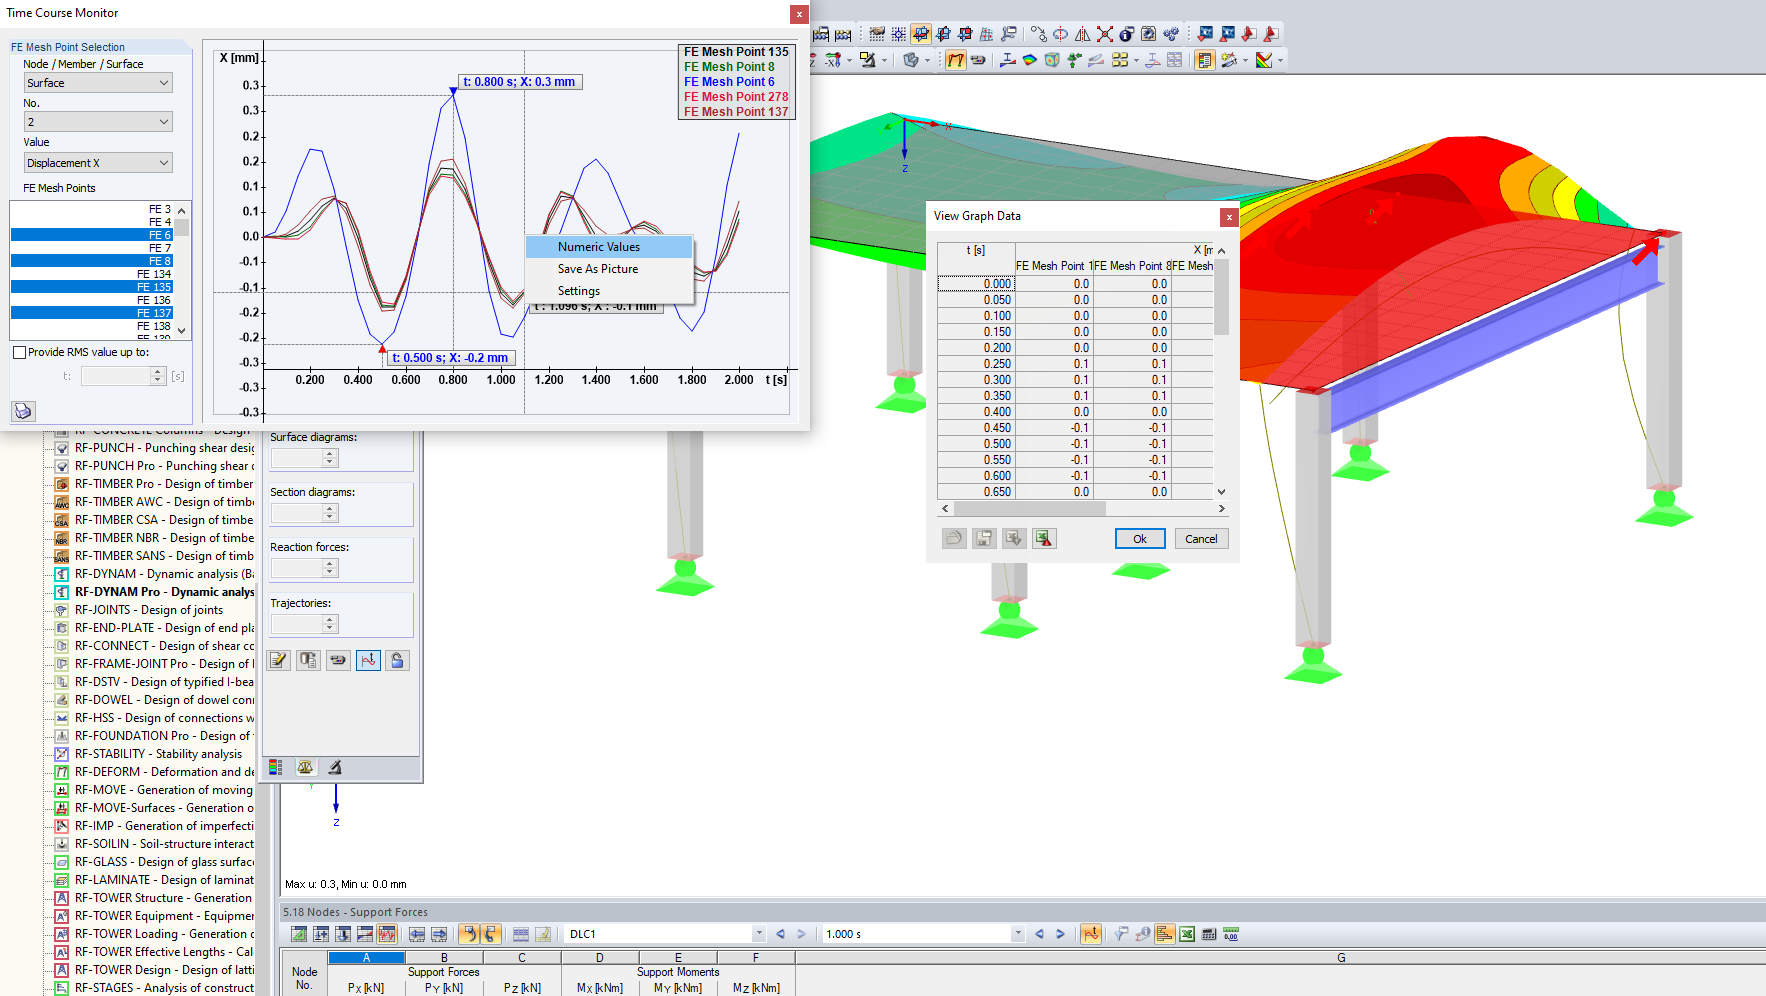Switch to the color spectrum panel tab
This screenshot has width=1766, height=996.
click(x=276, y=767)
